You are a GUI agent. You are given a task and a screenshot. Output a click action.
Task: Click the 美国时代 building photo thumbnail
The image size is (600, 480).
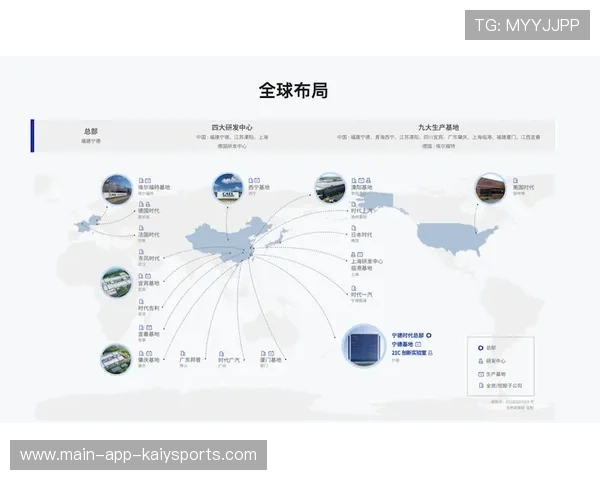(490, 188)
